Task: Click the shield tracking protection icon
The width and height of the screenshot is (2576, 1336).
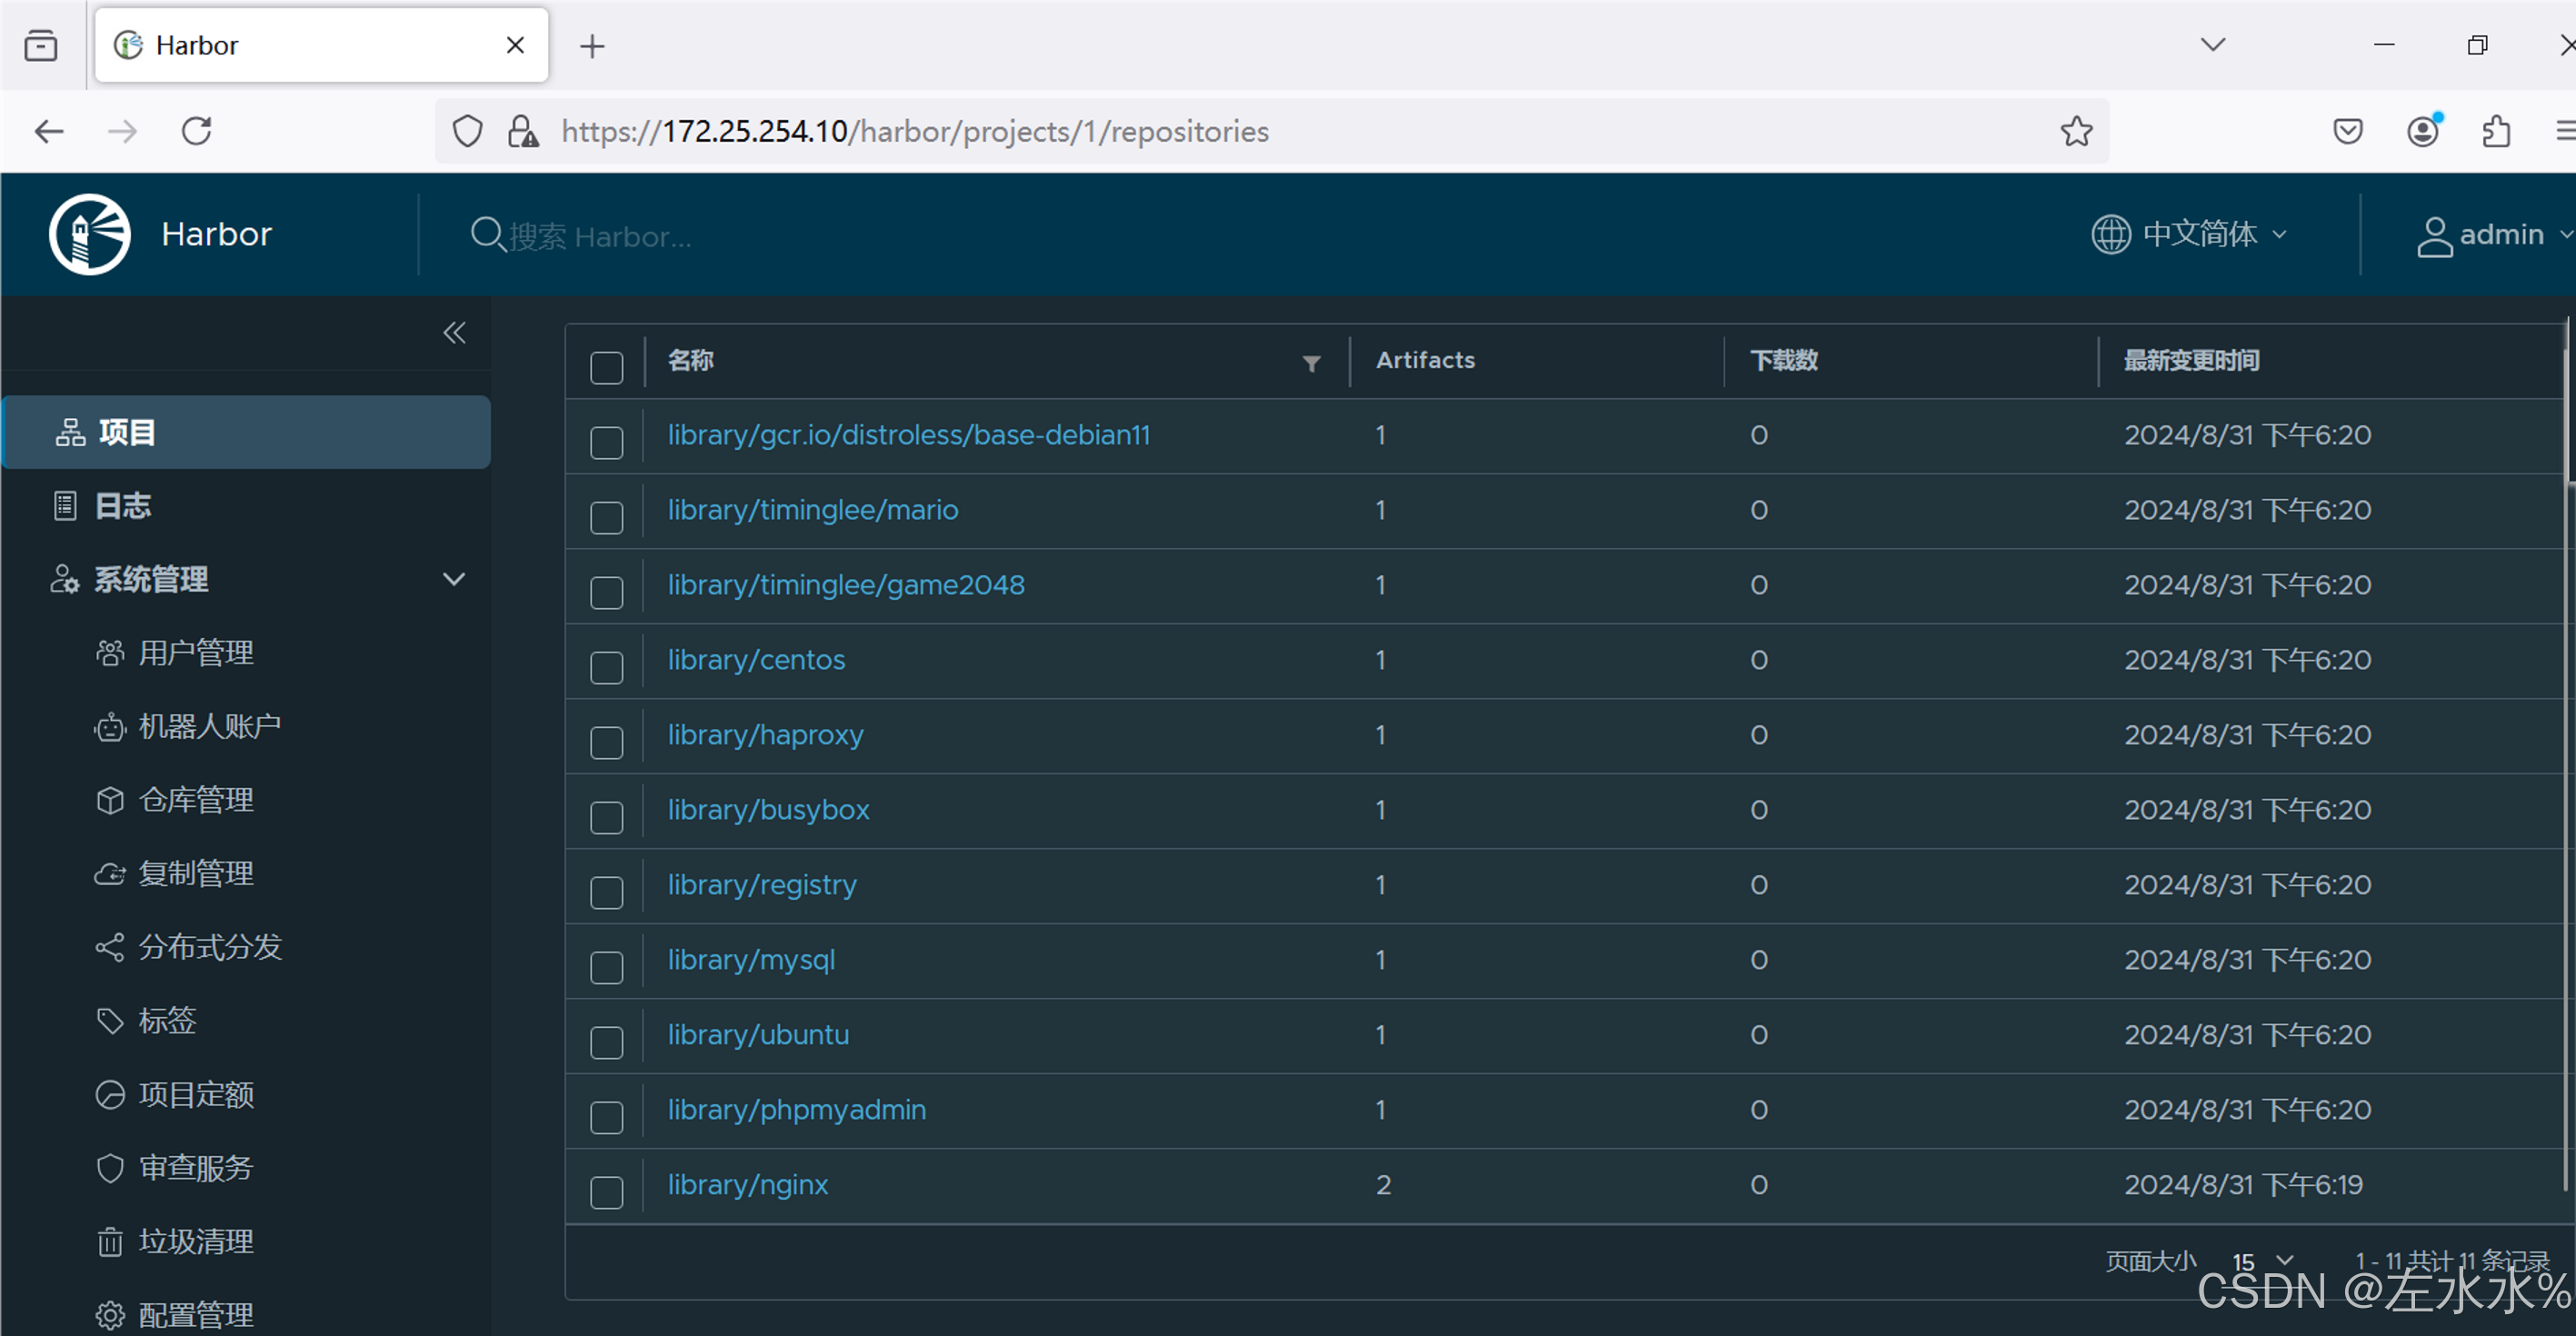Action: pyautogui.click(x=467, y=131)
